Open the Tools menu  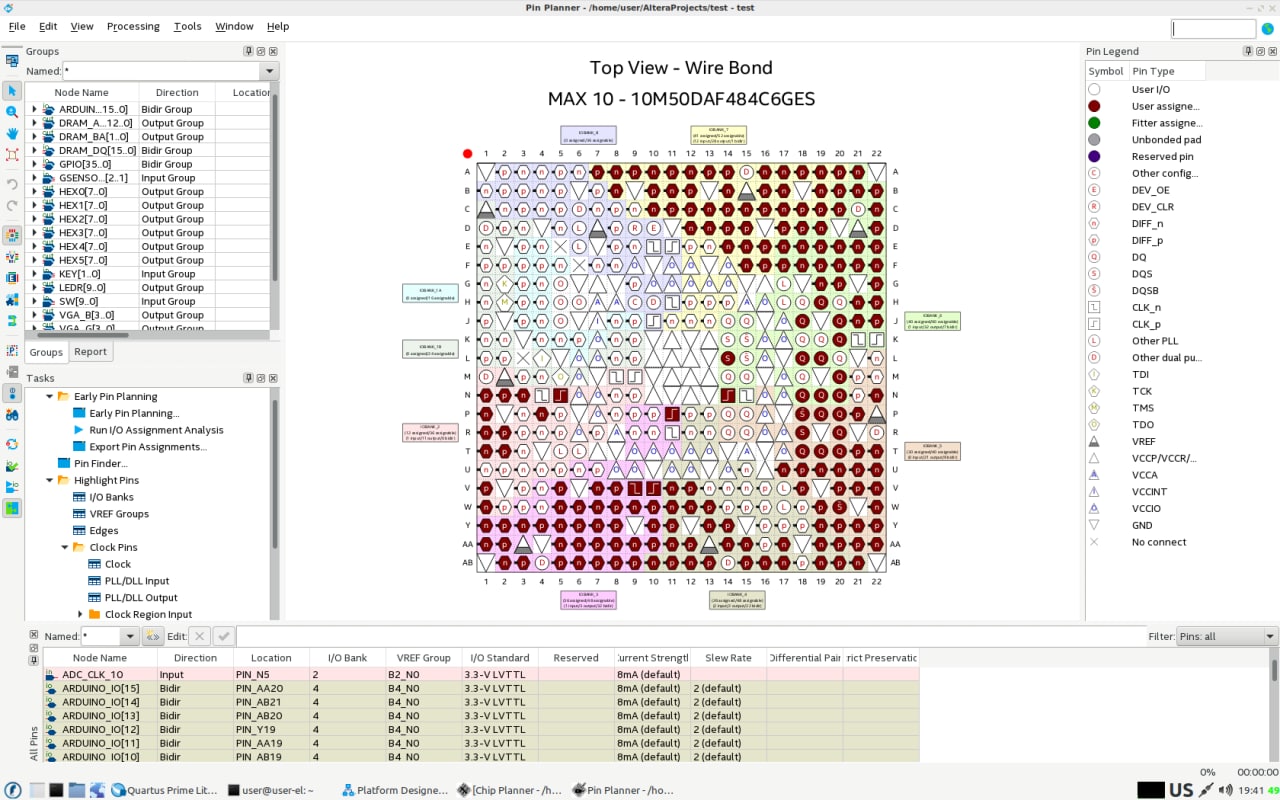[x=187, y=26]
